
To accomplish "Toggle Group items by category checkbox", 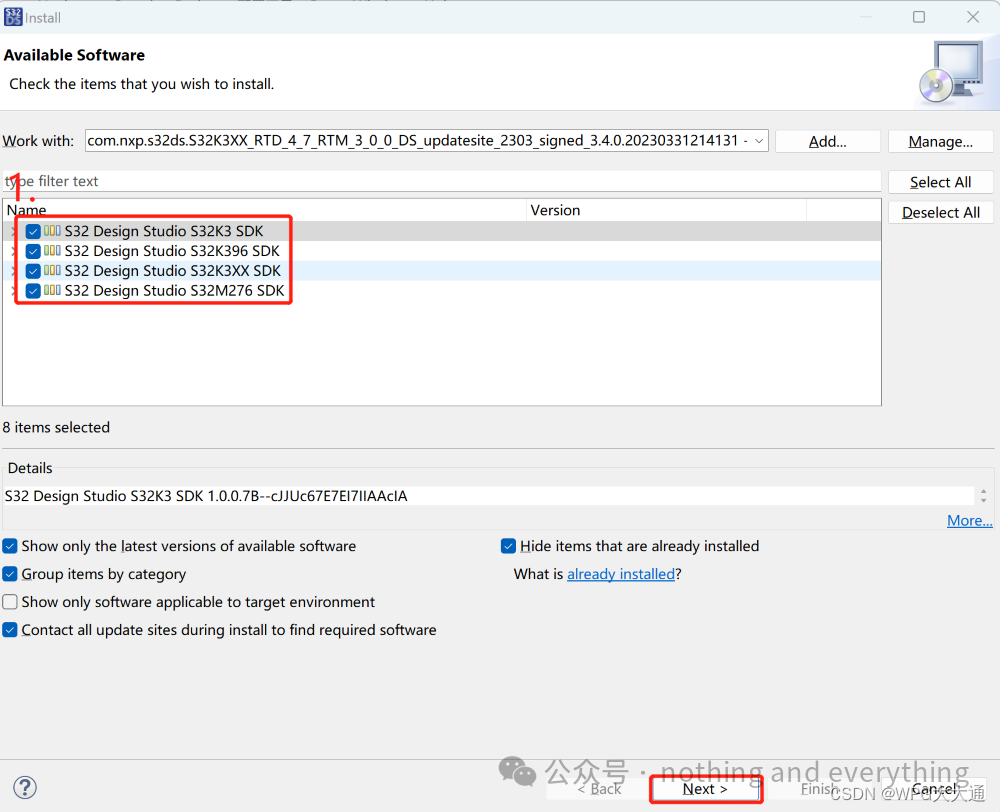I will tap(10, 574).
